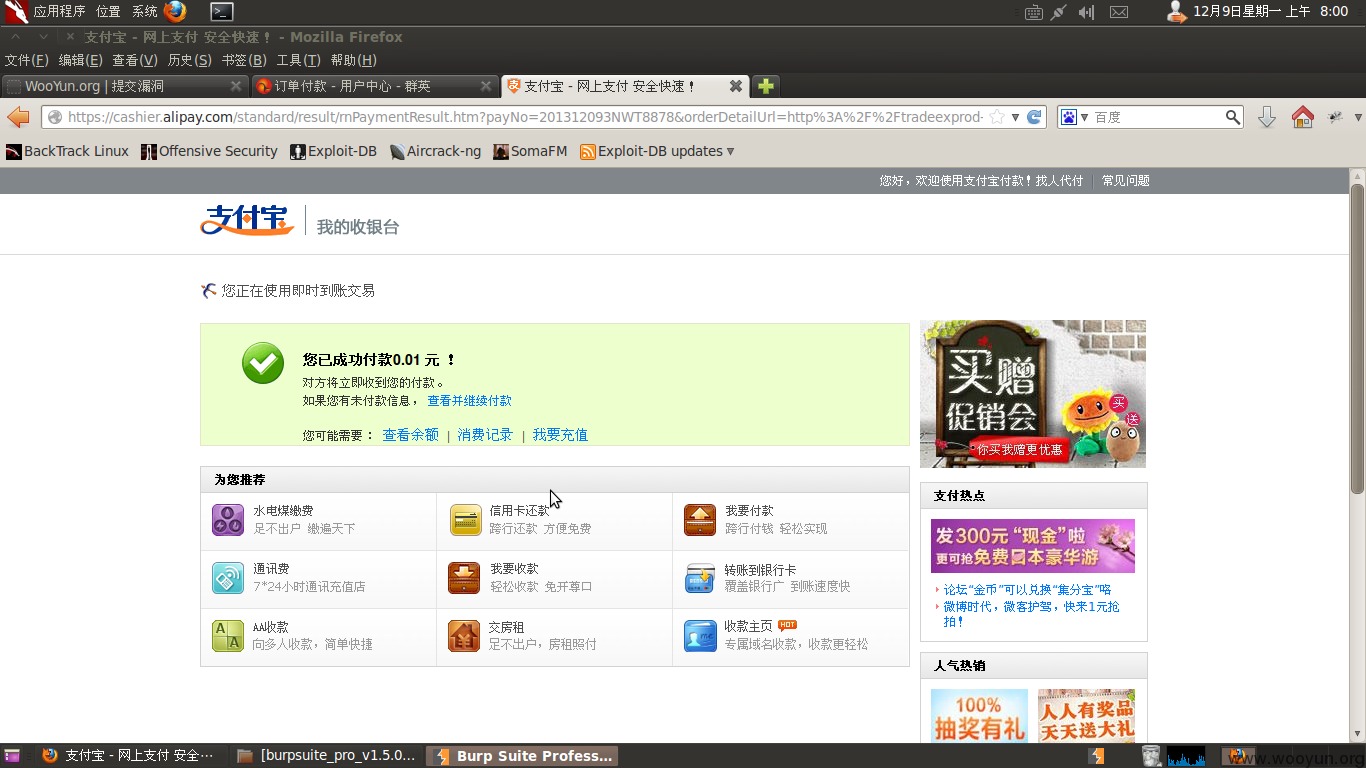Click the 我要充值 recharge link

[x=560, y=435]
